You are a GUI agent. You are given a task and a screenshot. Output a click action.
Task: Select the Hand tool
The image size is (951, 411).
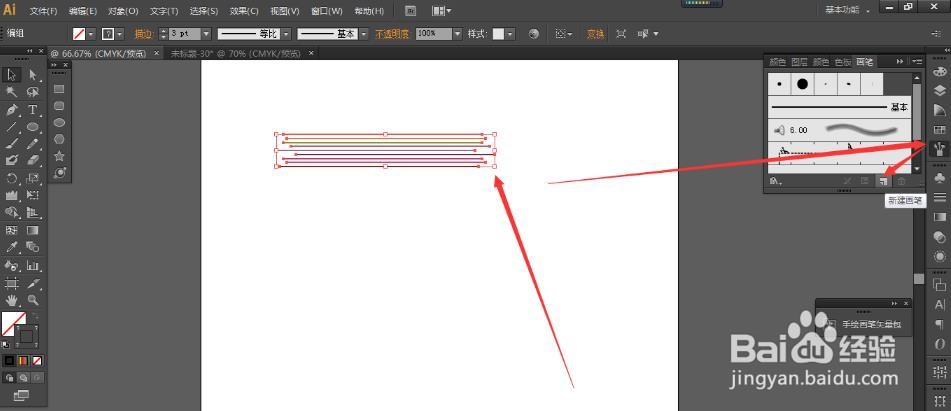coord(12,300)
